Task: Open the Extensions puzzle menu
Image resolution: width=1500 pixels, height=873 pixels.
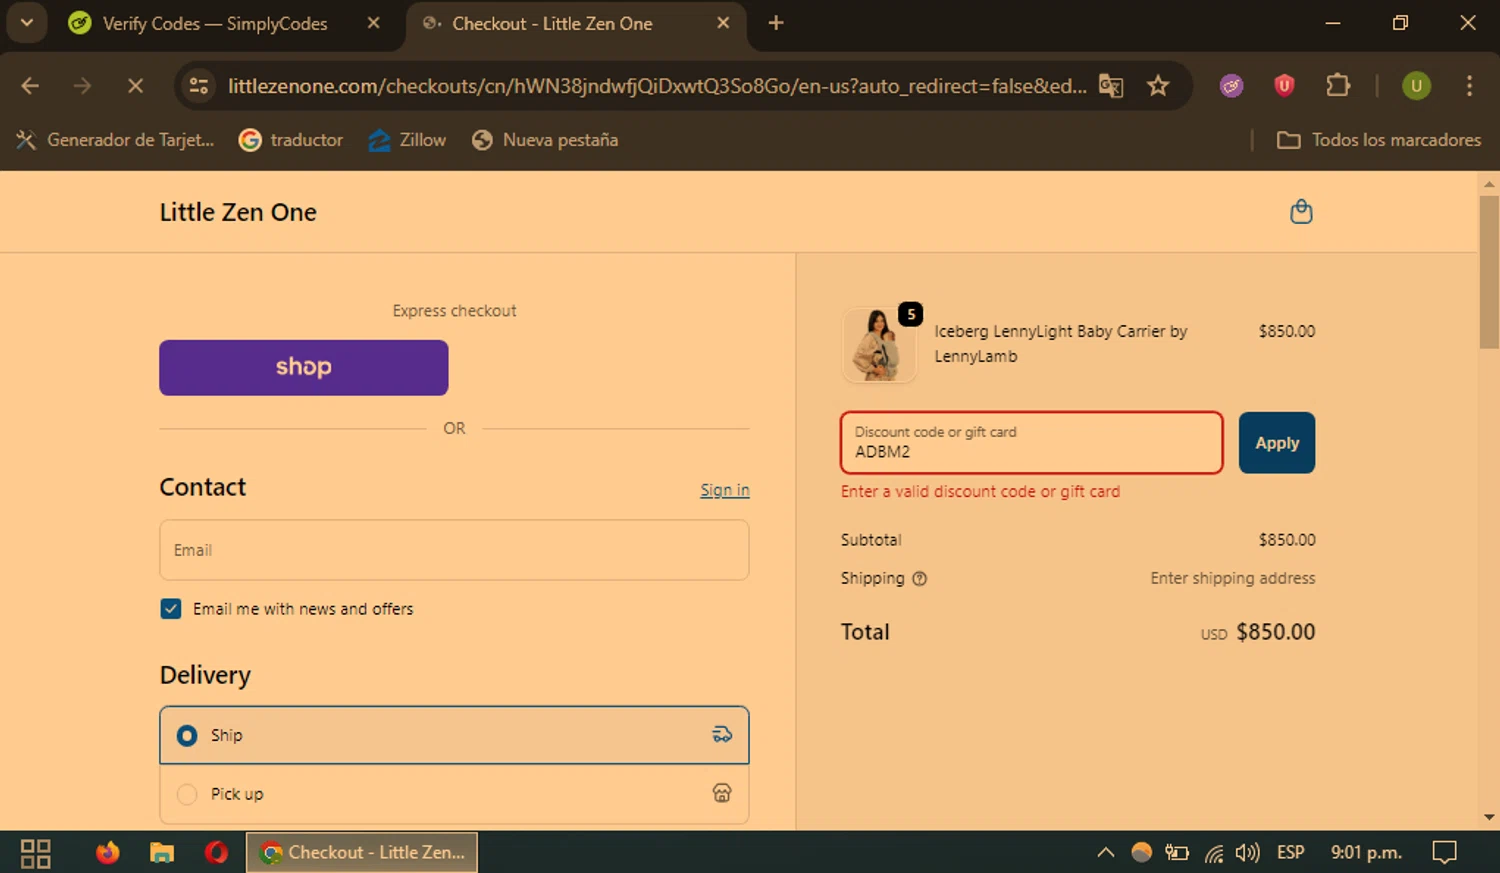Action: point(1338,86)
